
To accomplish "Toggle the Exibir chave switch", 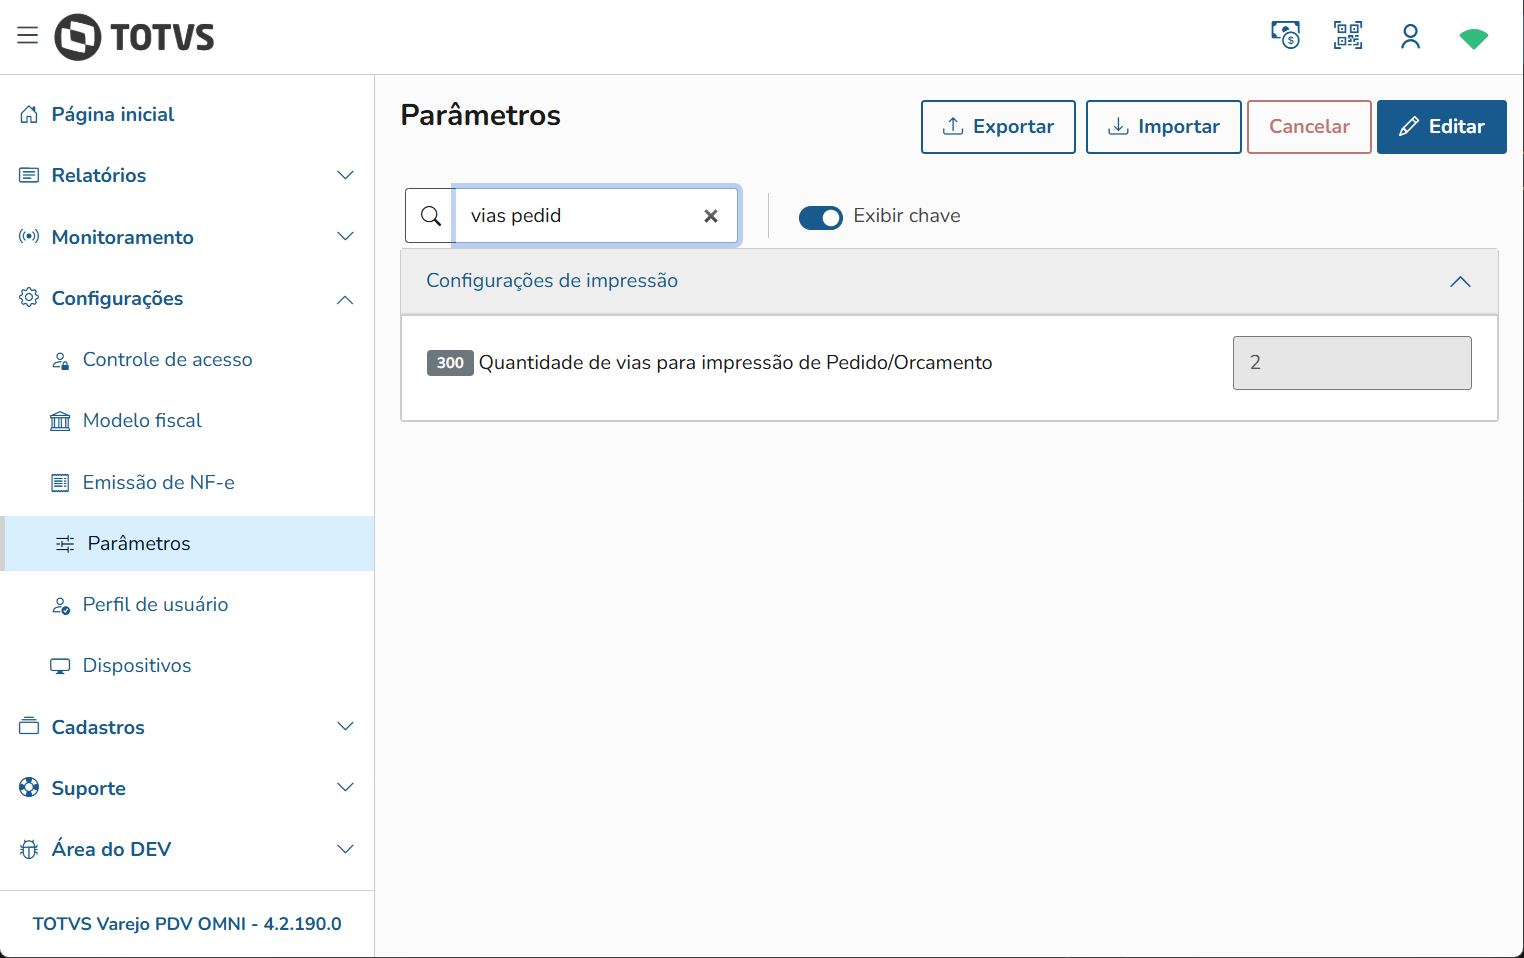I will (820, 217).
